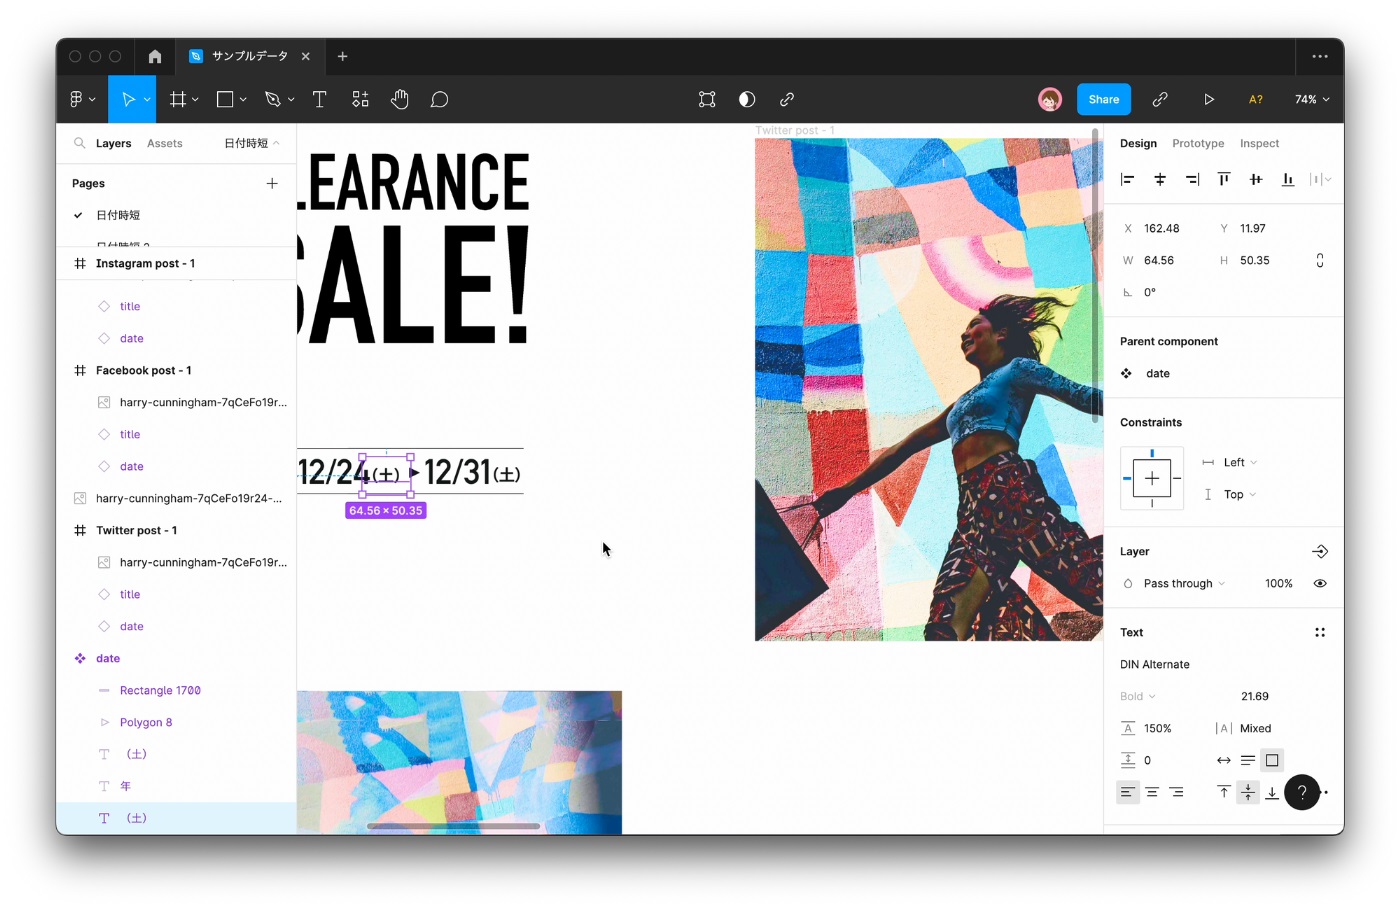Align top edges
Screen dimensions: 1400x909
coord(1224,179)
